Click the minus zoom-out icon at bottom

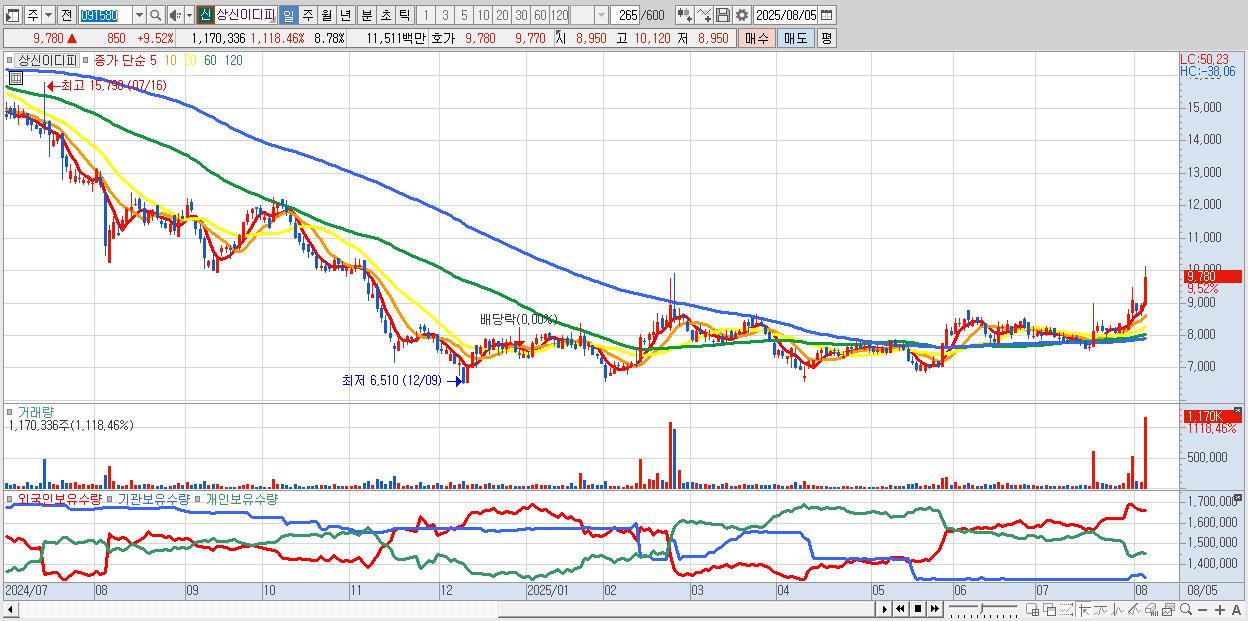(1202, 610)
